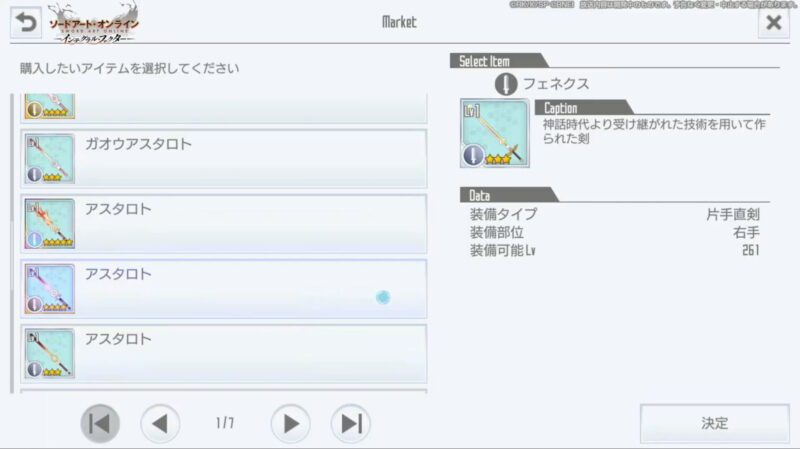Click the list scrollbar on the left
This screenshot has height=449, width=800.
tap(12, 243)
